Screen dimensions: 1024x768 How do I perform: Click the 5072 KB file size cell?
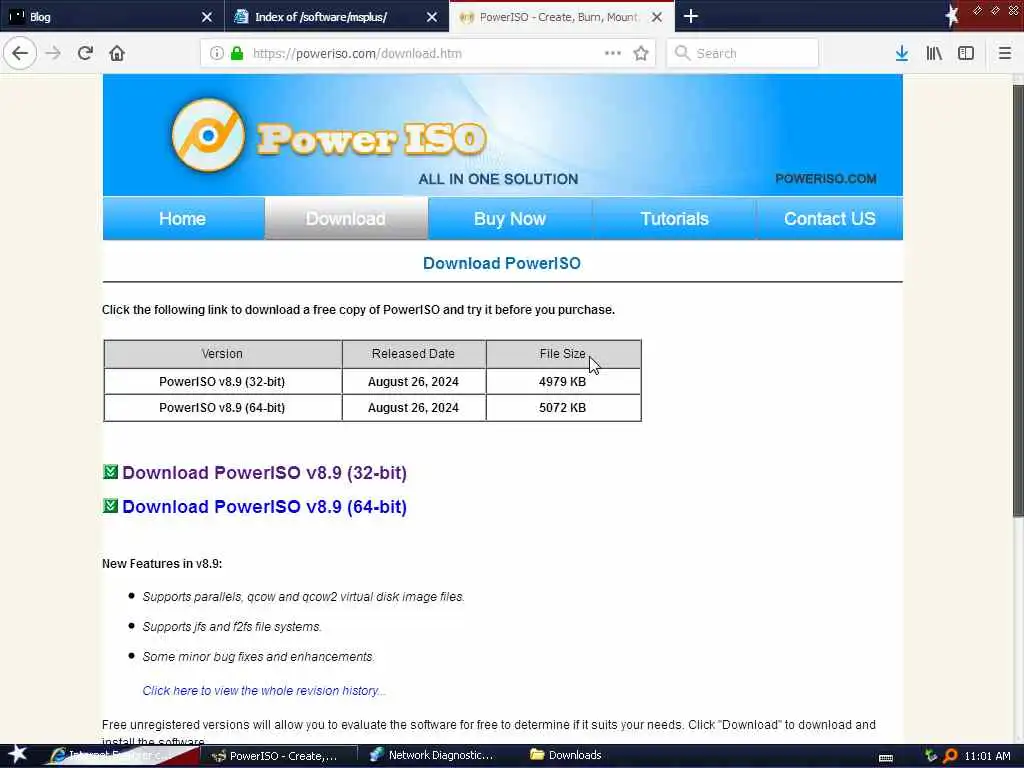563,408
